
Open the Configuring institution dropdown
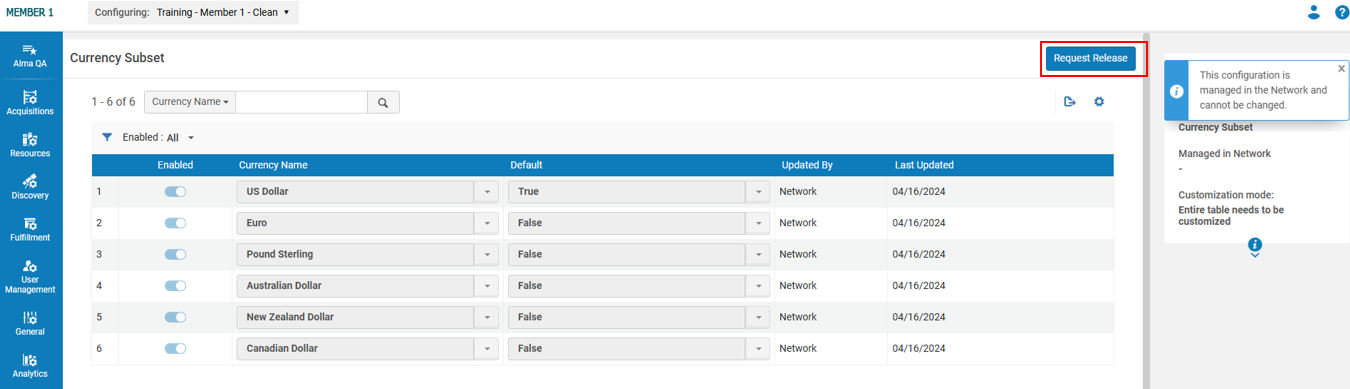(193, 12)
